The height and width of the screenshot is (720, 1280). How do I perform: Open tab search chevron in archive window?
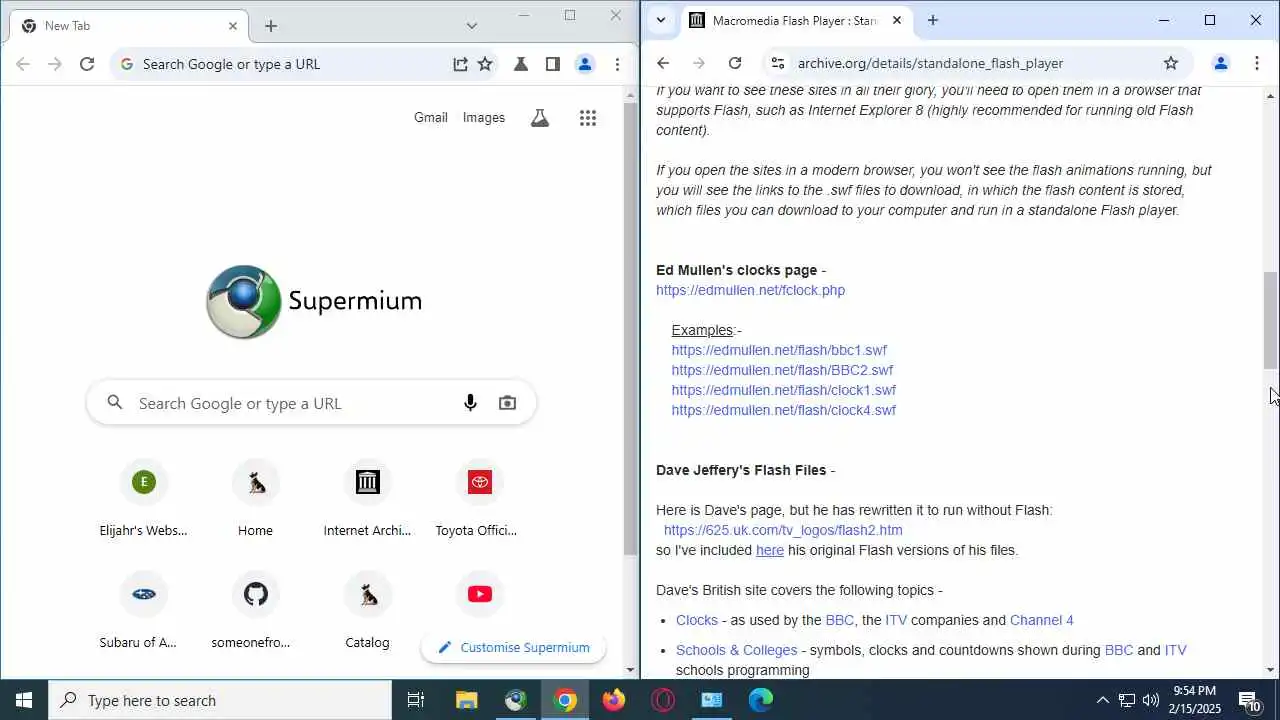coord(660,20)
